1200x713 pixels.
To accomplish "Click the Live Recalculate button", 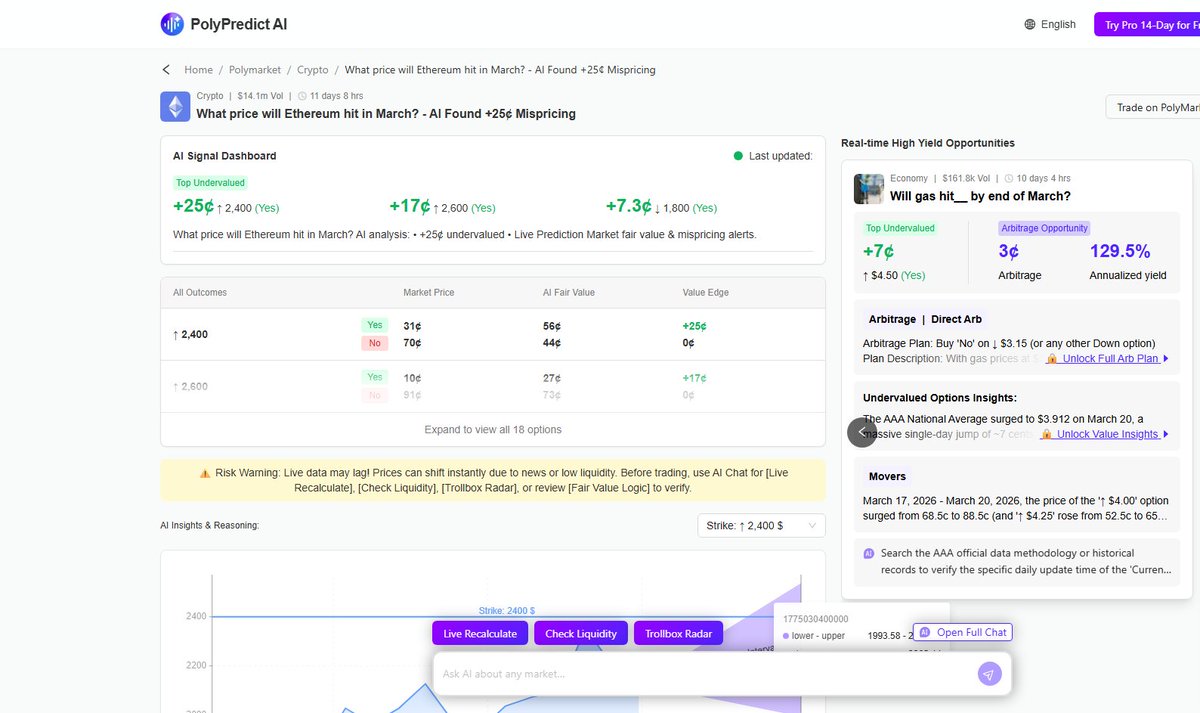I will tap(480, 633).
